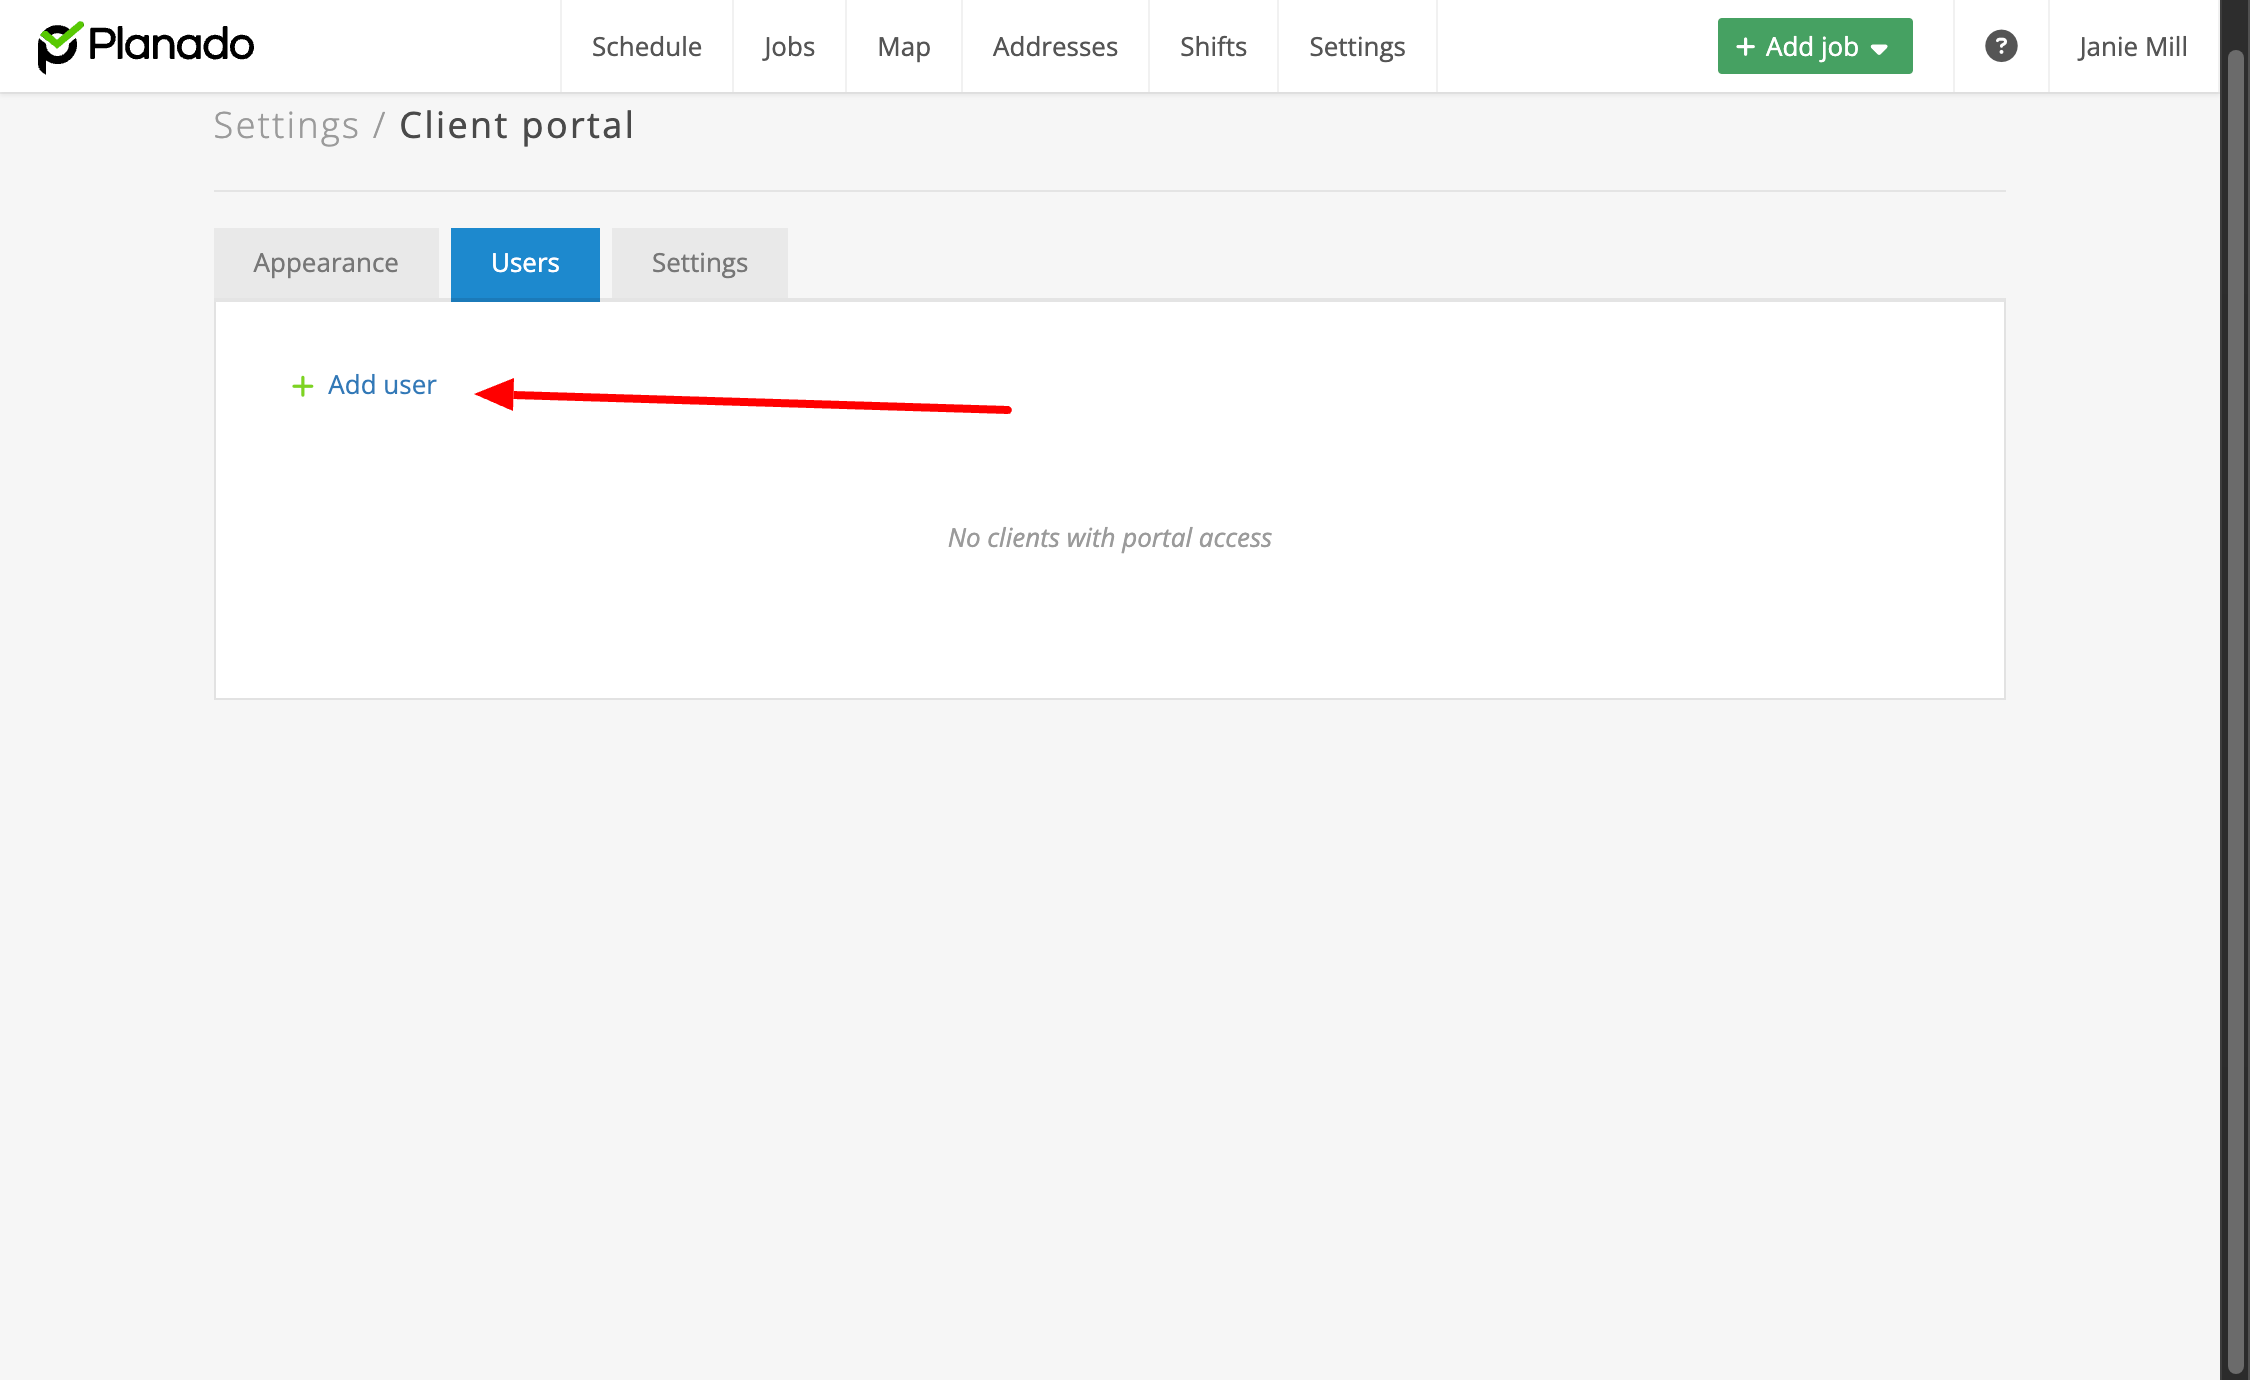2250x1380 pixels.
Task: Open the Map page
Action: [903, 46]
